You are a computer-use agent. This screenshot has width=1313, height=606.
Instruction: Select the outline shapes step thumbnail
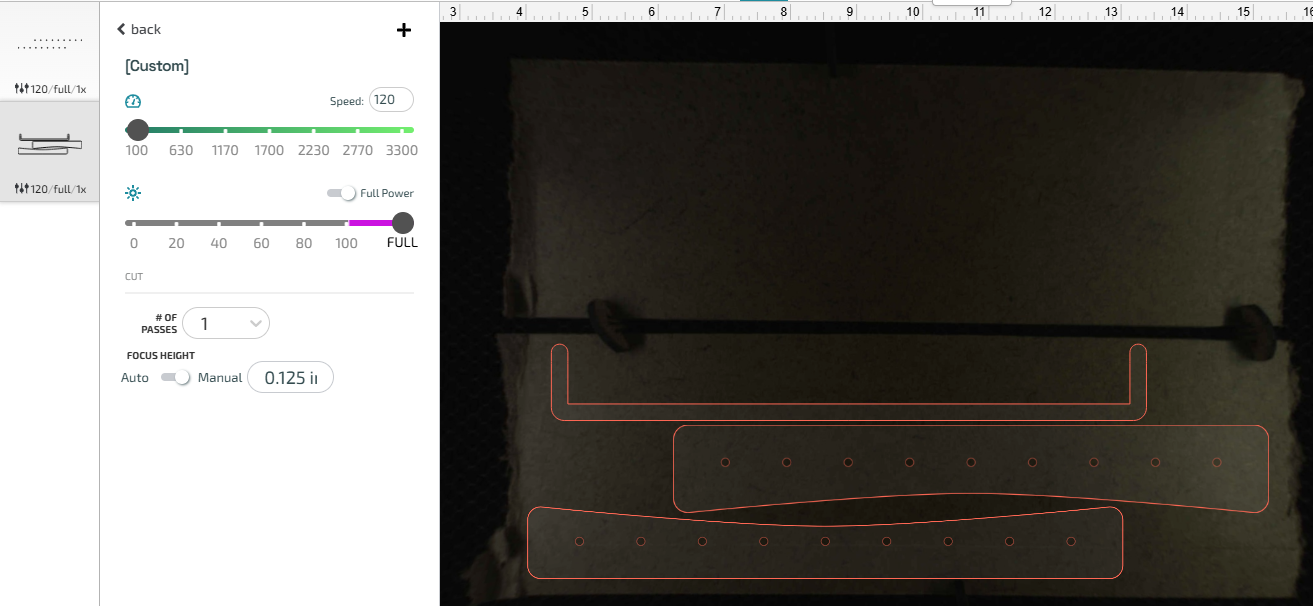click(50, 145)
